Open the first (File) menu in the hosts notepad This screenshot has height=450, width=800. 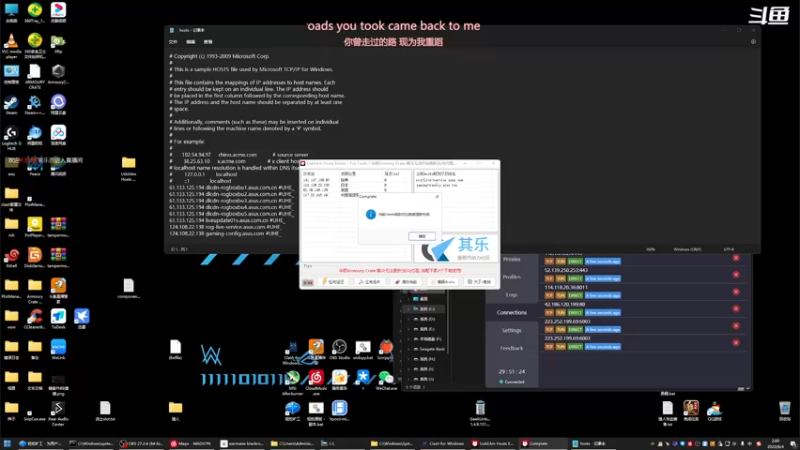pos(173,42)
